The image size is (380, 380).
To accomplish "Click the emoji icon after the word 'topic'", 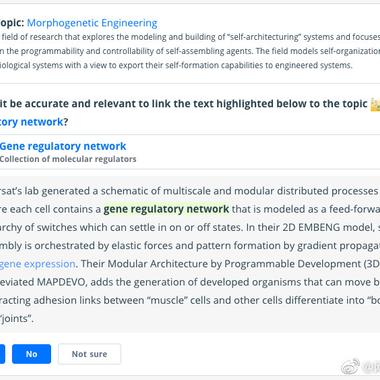I will 375,104.
